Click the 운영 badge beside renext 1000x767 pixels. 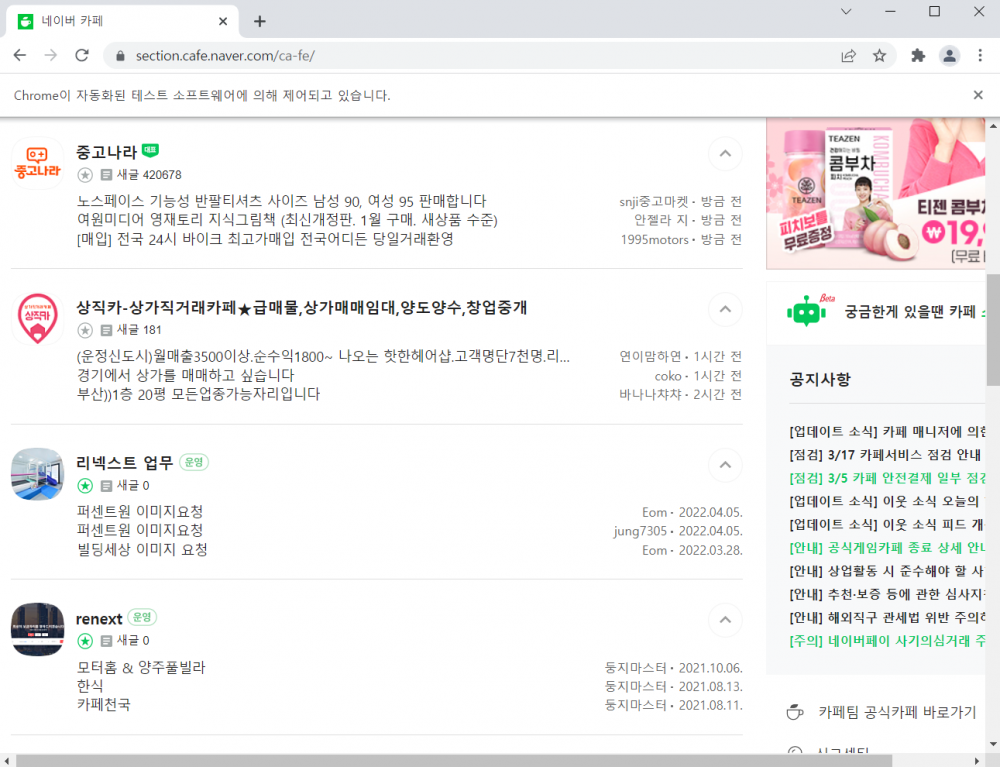pos(142,617)
